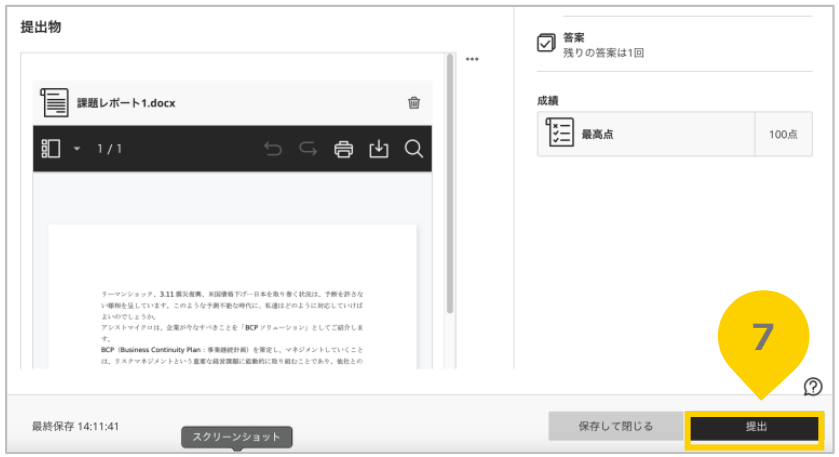Click the 課題レポート1.docx file name

(126, 103)
